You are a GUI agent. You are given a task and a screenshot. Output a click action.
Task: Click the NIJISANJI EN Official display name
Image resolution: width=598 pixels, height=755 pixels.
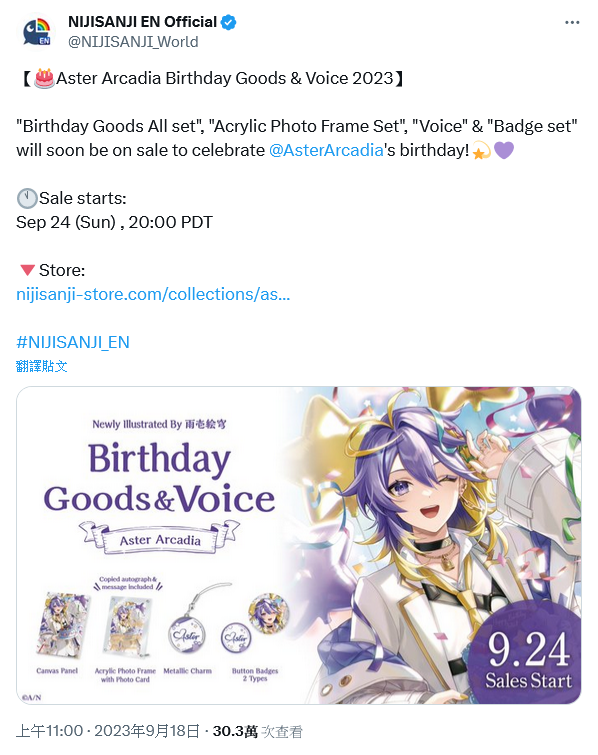click(x=143, y=22)
